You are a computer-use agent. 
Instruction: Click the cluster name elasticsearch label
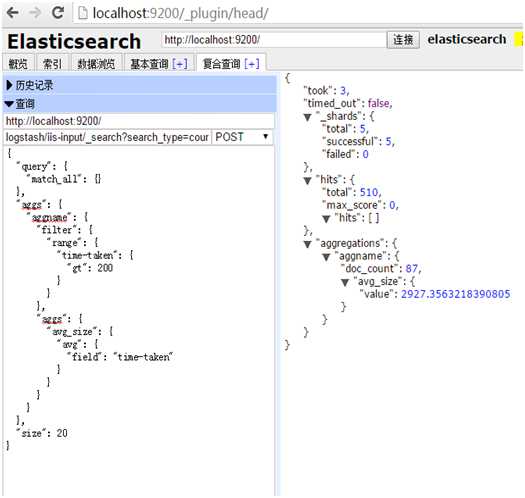coord(467,40)
